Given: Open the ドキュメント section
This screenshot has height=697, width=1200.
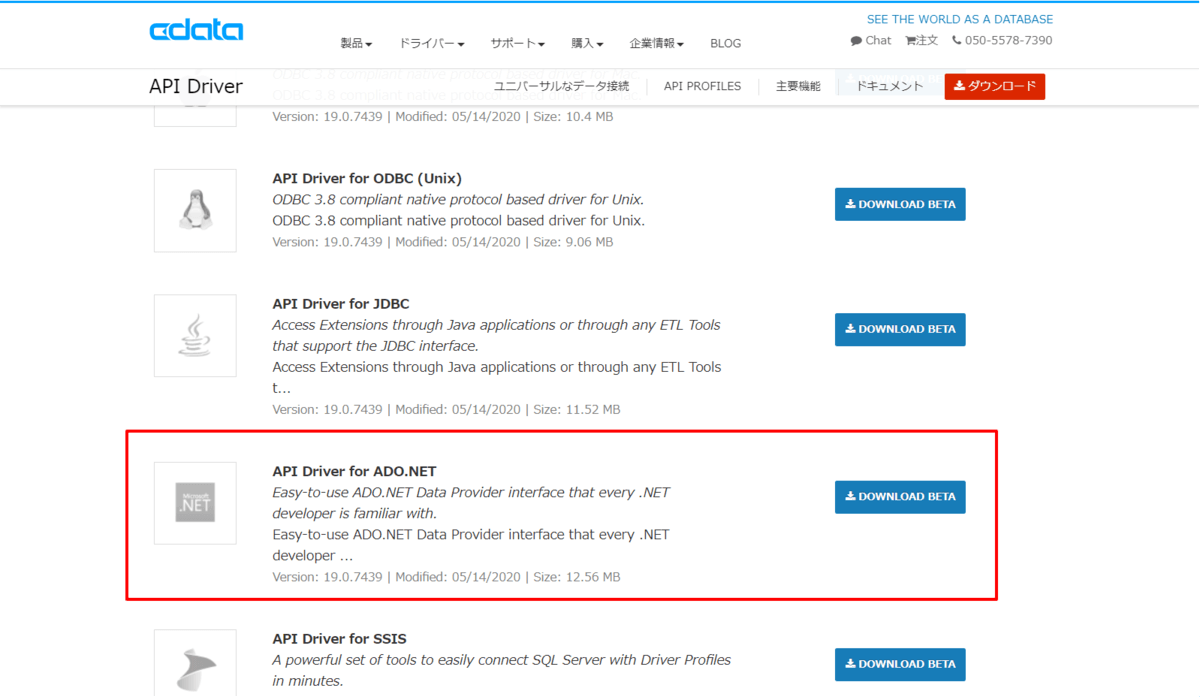Looking at the screenshot, I should click(890, 86).
